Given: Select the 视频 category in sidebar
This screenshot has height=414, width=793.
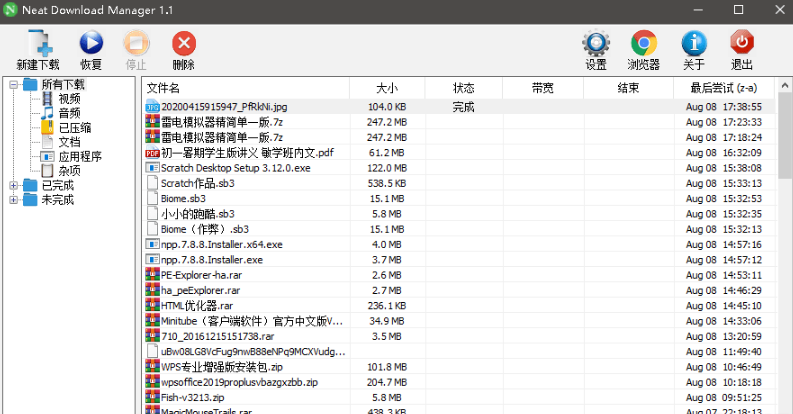Looking at the screenshot, I should pyautogui.click(x=69, y=99).
